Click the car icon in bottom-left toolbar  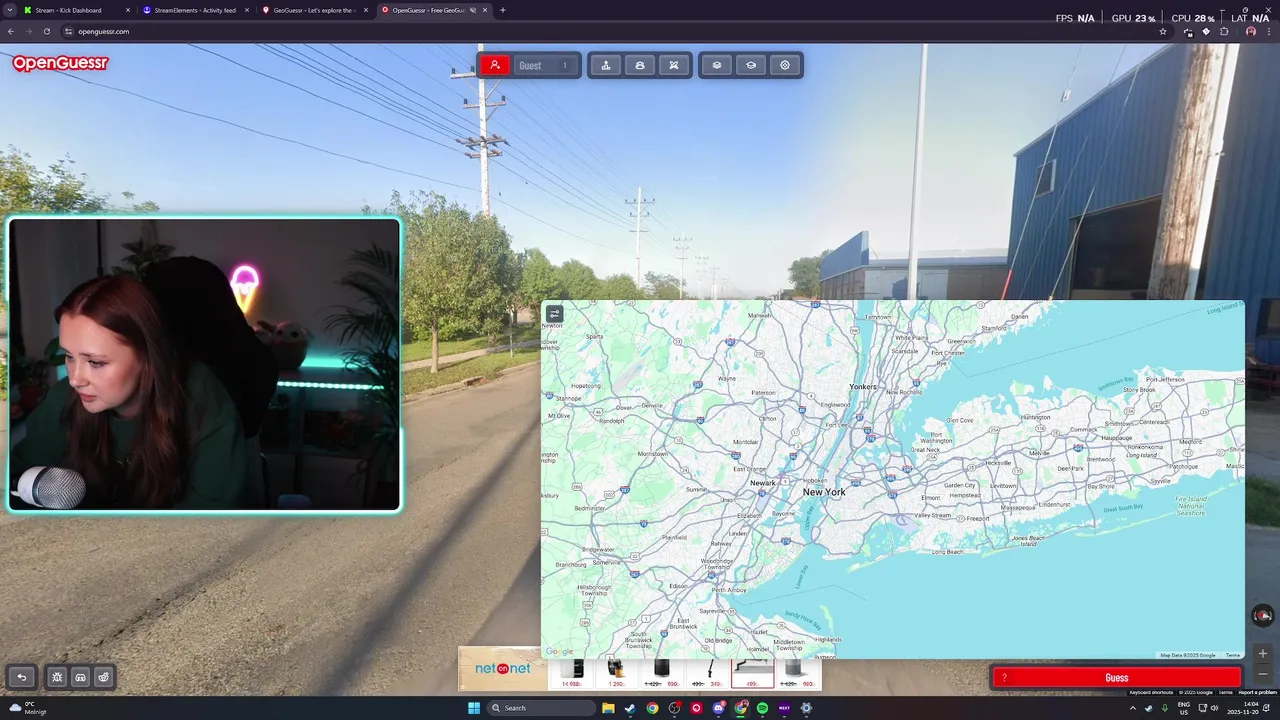pos(80,677)
